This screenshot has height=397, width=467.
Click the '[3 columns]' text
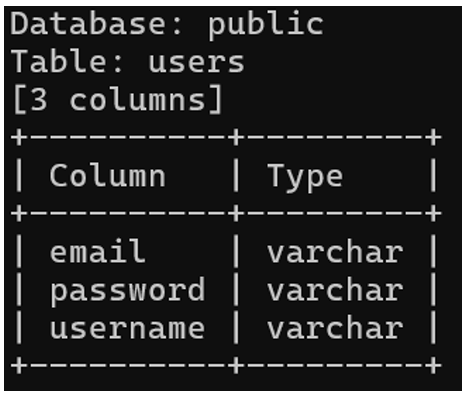(117, 100)
